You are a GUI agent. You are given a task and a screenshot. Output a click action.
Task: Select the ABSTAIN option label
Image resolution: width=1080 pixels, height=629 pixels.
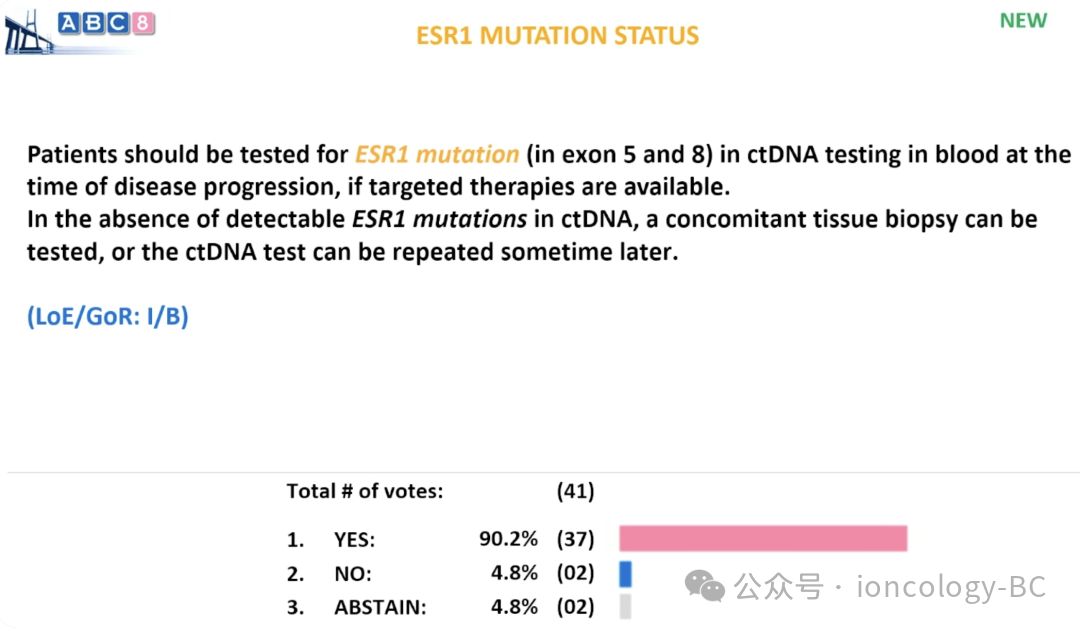coord(380,607)
